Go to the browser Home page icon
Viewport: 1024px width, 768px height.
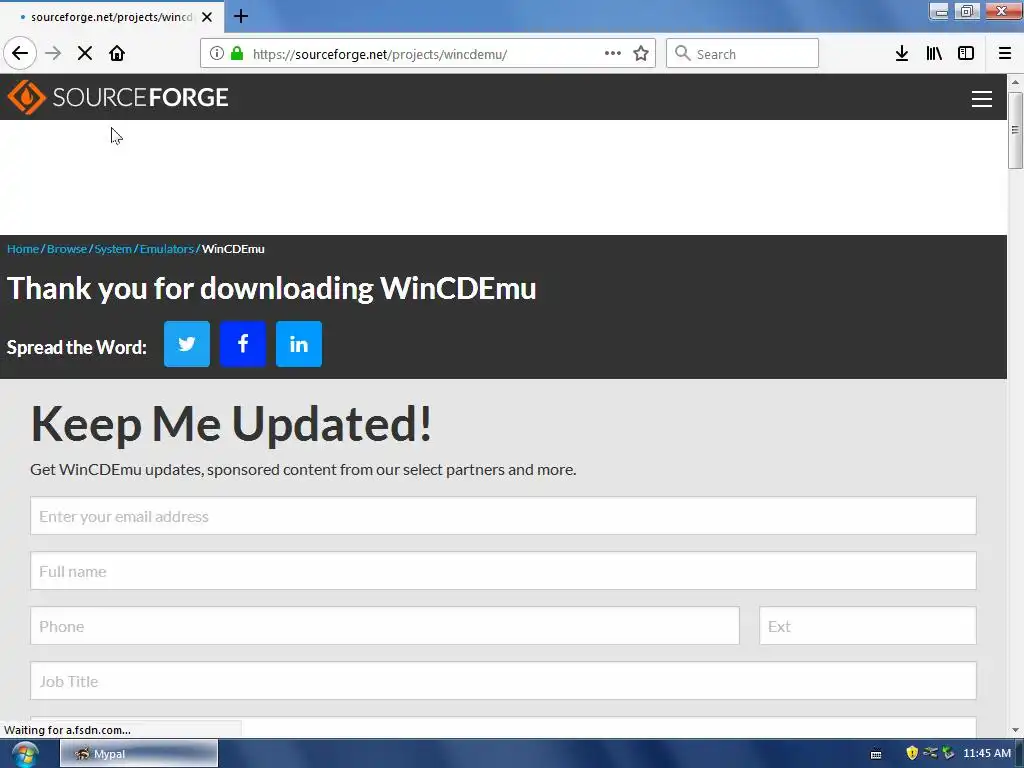117,53
